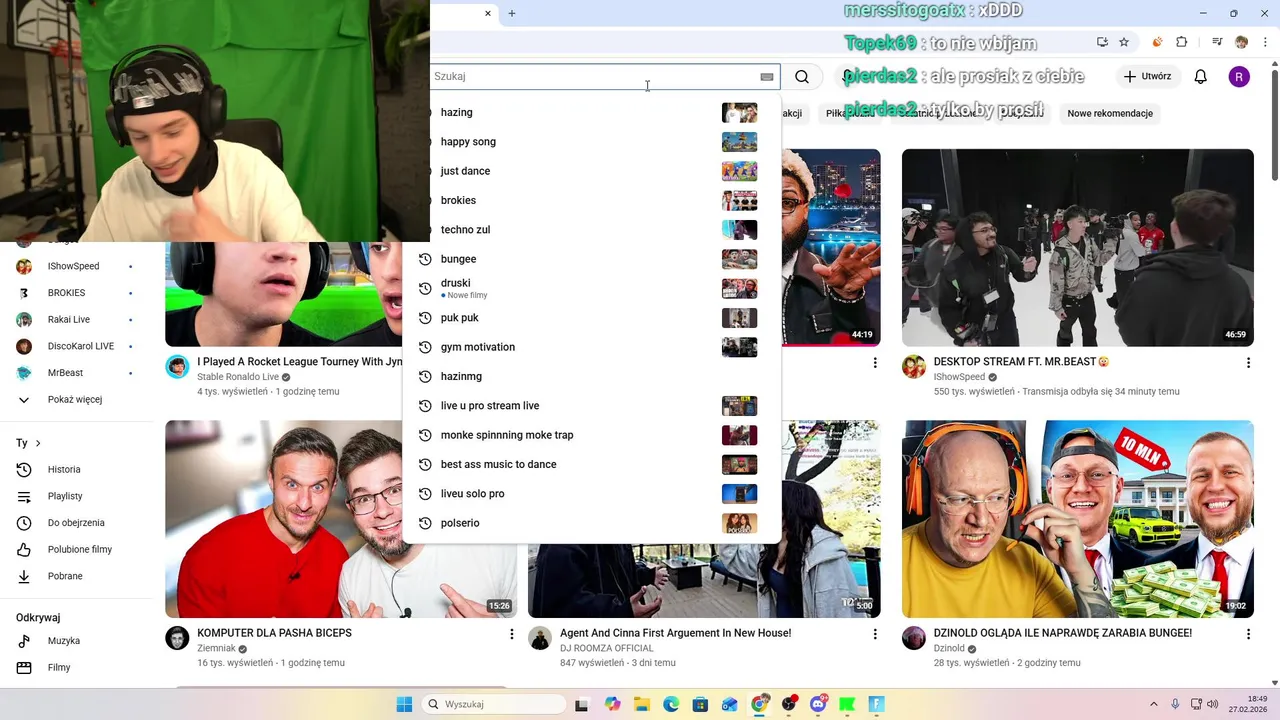Click the Szukaj YouTube search field
The image size is (1280, 720).
tap(605, 77)
